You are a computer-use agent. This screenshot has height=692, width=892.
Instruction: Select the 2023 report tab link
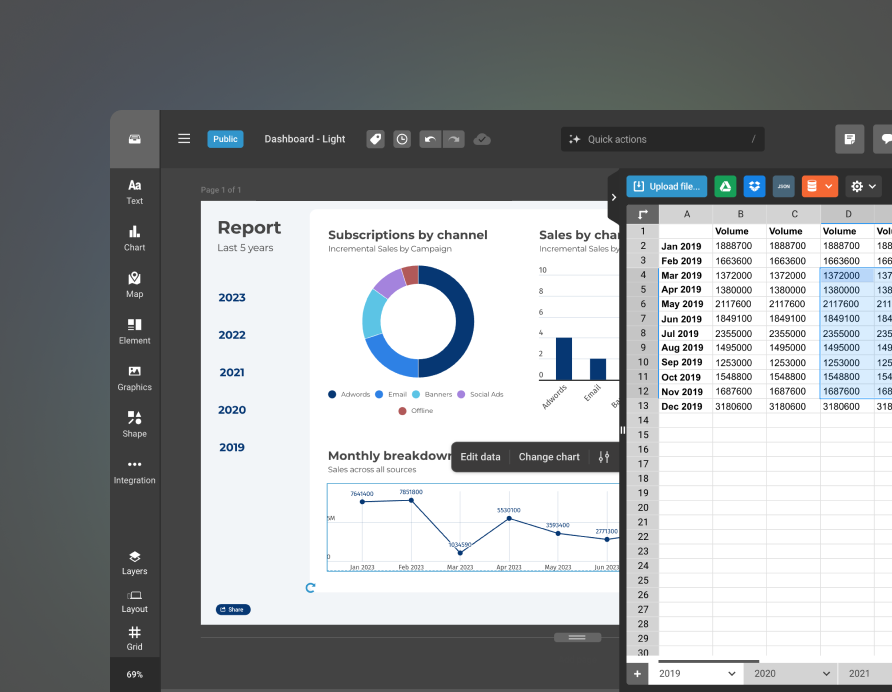232,298
